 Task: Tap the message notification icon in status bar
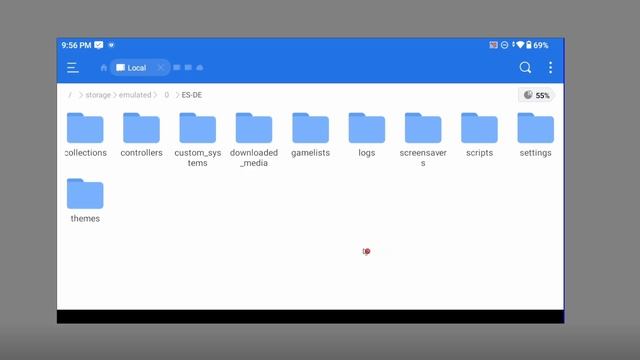coord(99,45)
